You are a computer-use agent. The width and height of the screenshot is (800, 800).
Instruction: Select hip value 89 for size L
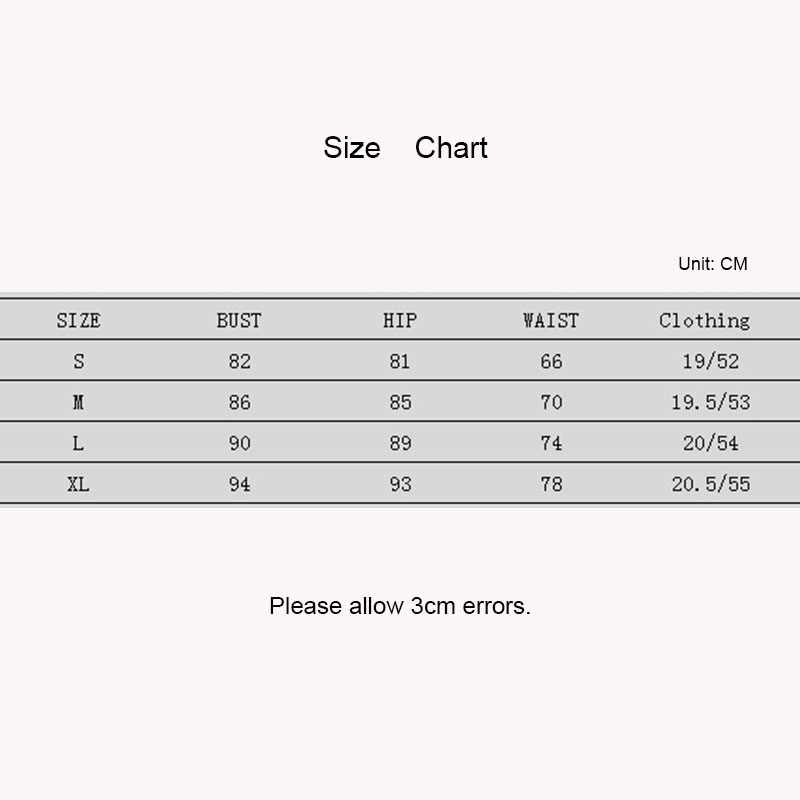pyautogui.click(x=399, y=444)
